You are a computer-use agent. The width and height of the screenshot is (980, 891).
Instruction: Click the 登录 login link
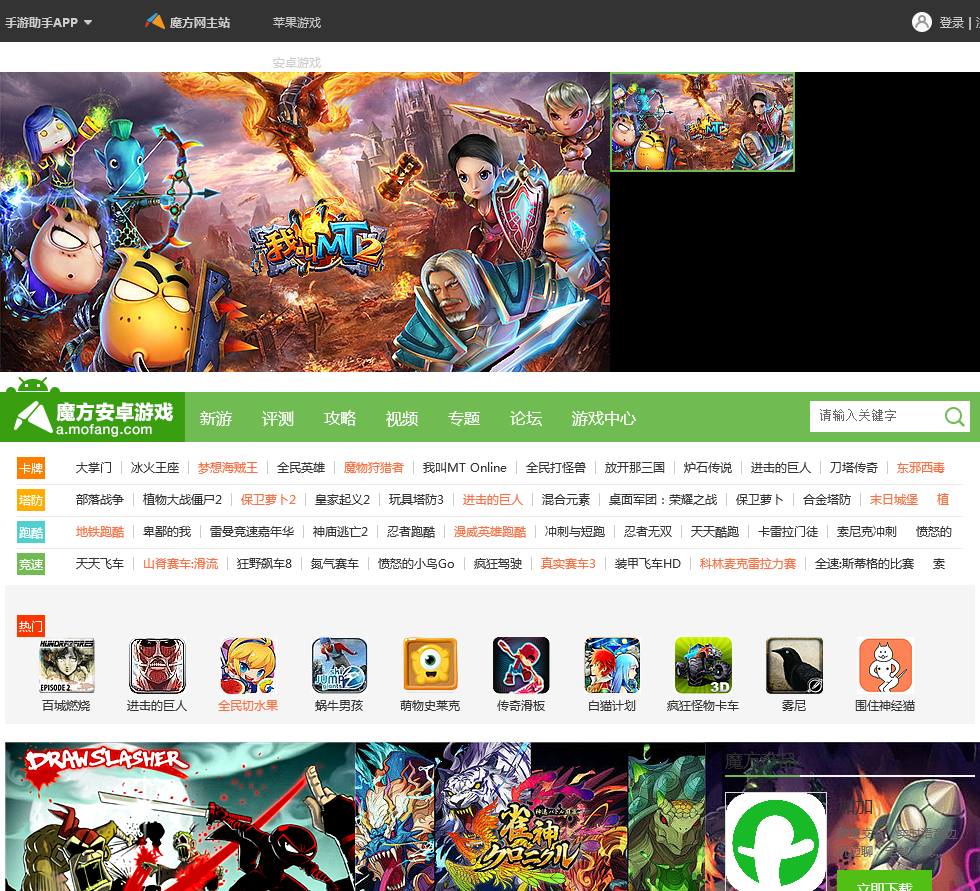952,22
